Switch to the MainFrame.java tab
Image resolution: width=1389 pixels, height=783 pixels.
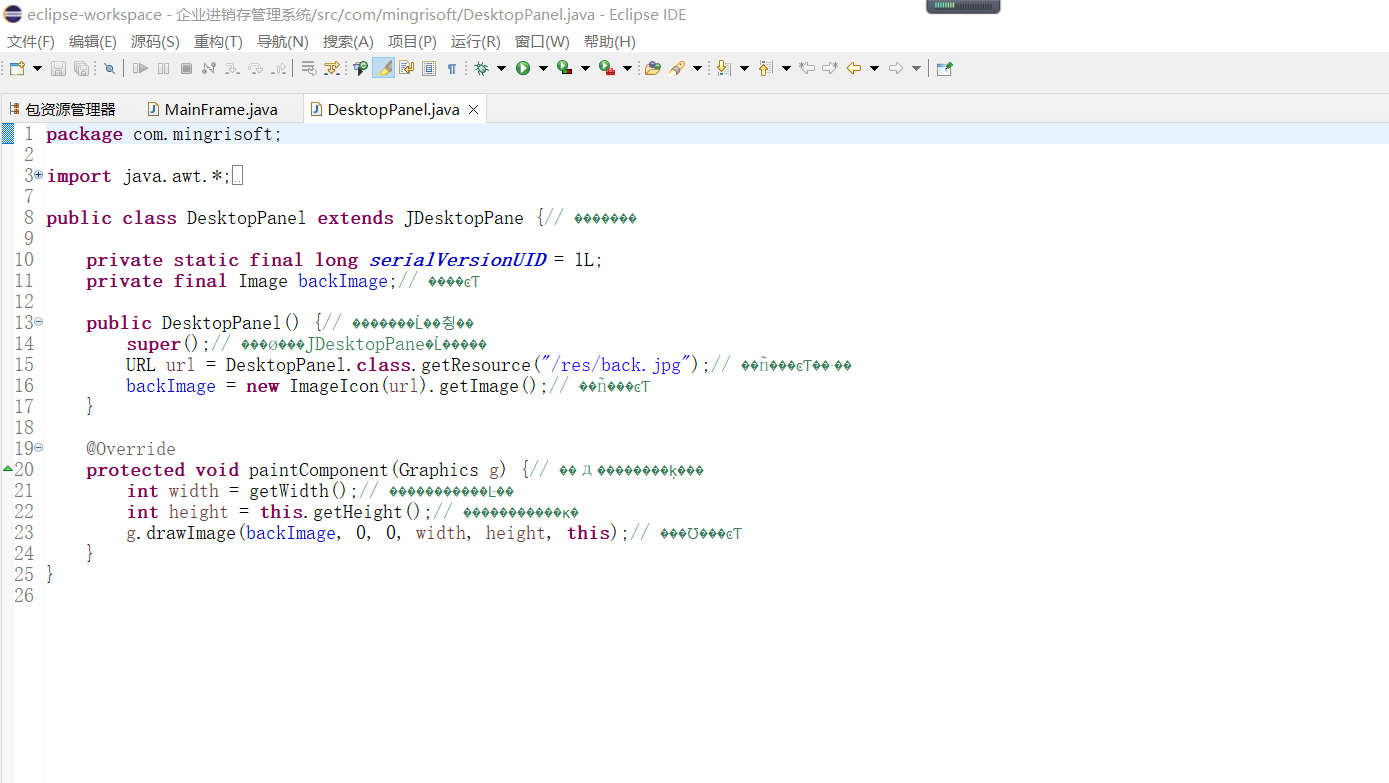pos(213,109)
